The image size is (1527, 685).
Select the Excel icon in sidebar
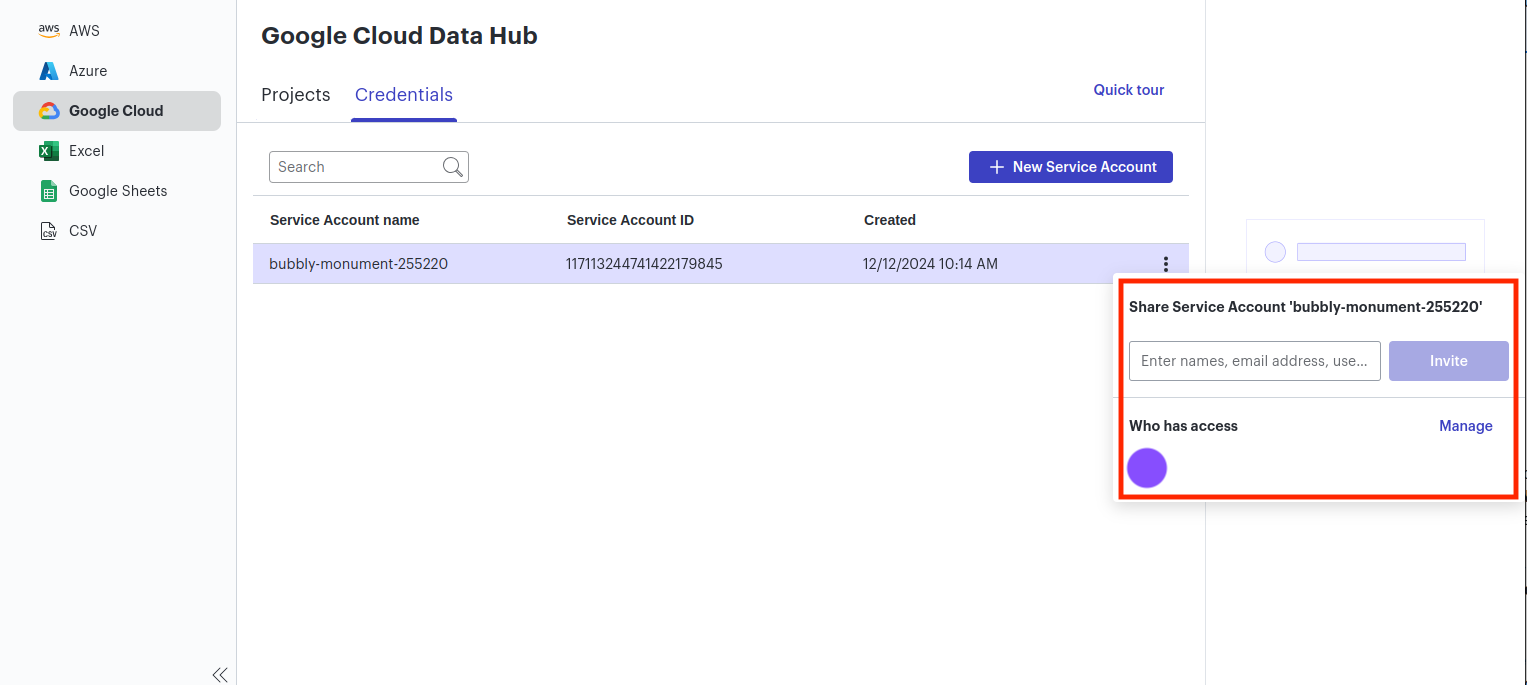(x=49, y=151)
